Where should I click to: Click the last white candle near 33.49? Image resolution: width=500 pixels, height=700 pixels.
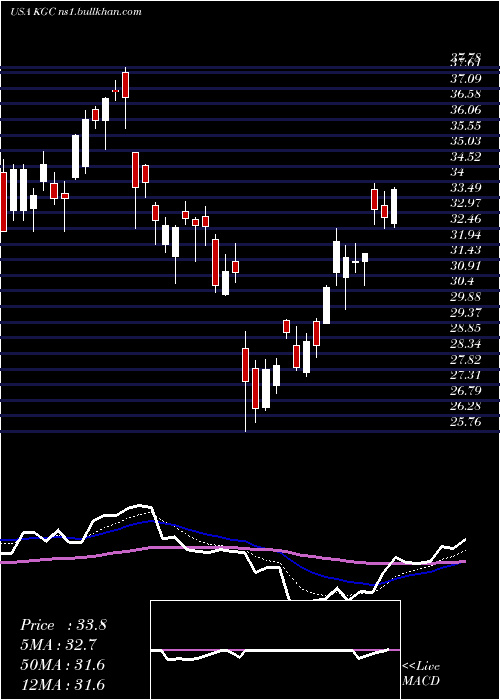click(394, 207)
